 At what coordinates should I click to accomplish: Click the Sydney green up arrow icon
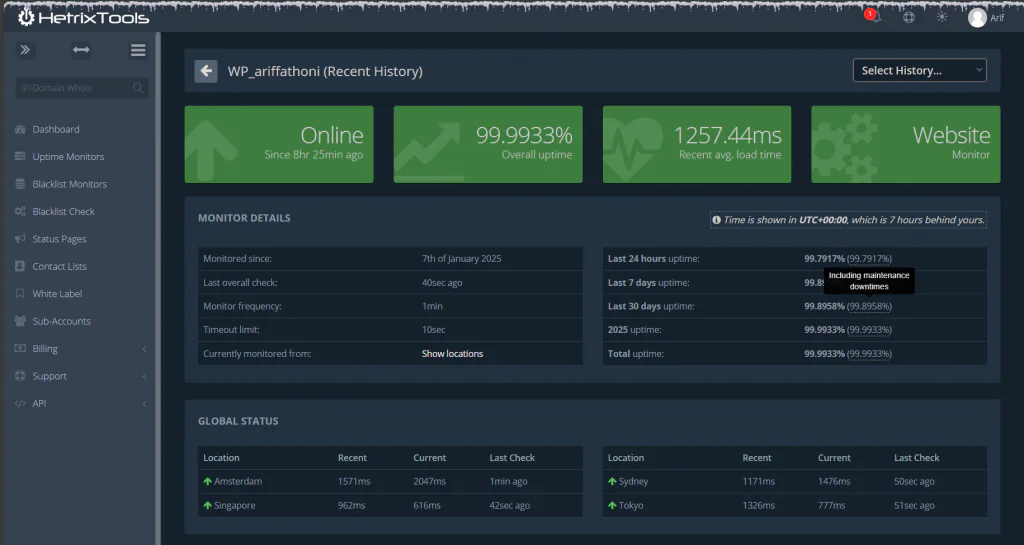pyautogui.click(x=612, y=481)
